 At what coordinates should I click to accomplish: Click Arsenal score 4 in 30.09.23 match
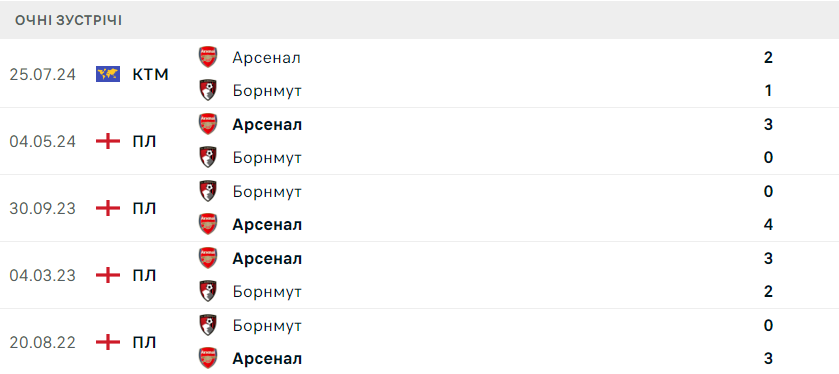pos(768,224)
